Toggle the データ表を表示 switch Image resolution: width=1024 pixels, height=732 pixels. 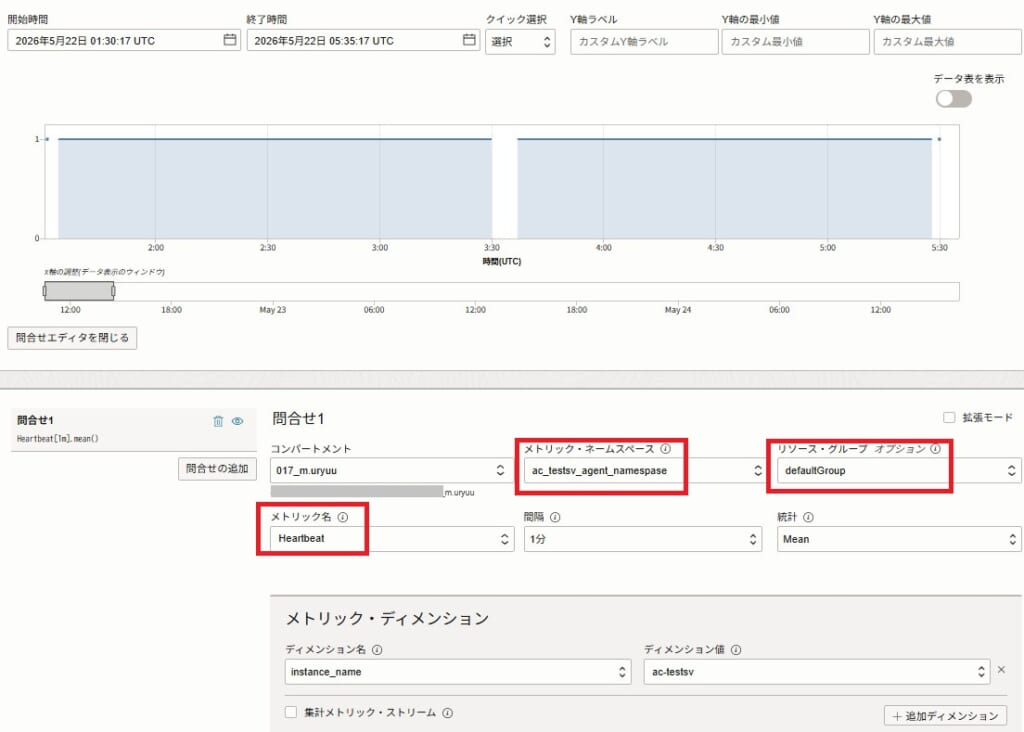pos(953,99)
